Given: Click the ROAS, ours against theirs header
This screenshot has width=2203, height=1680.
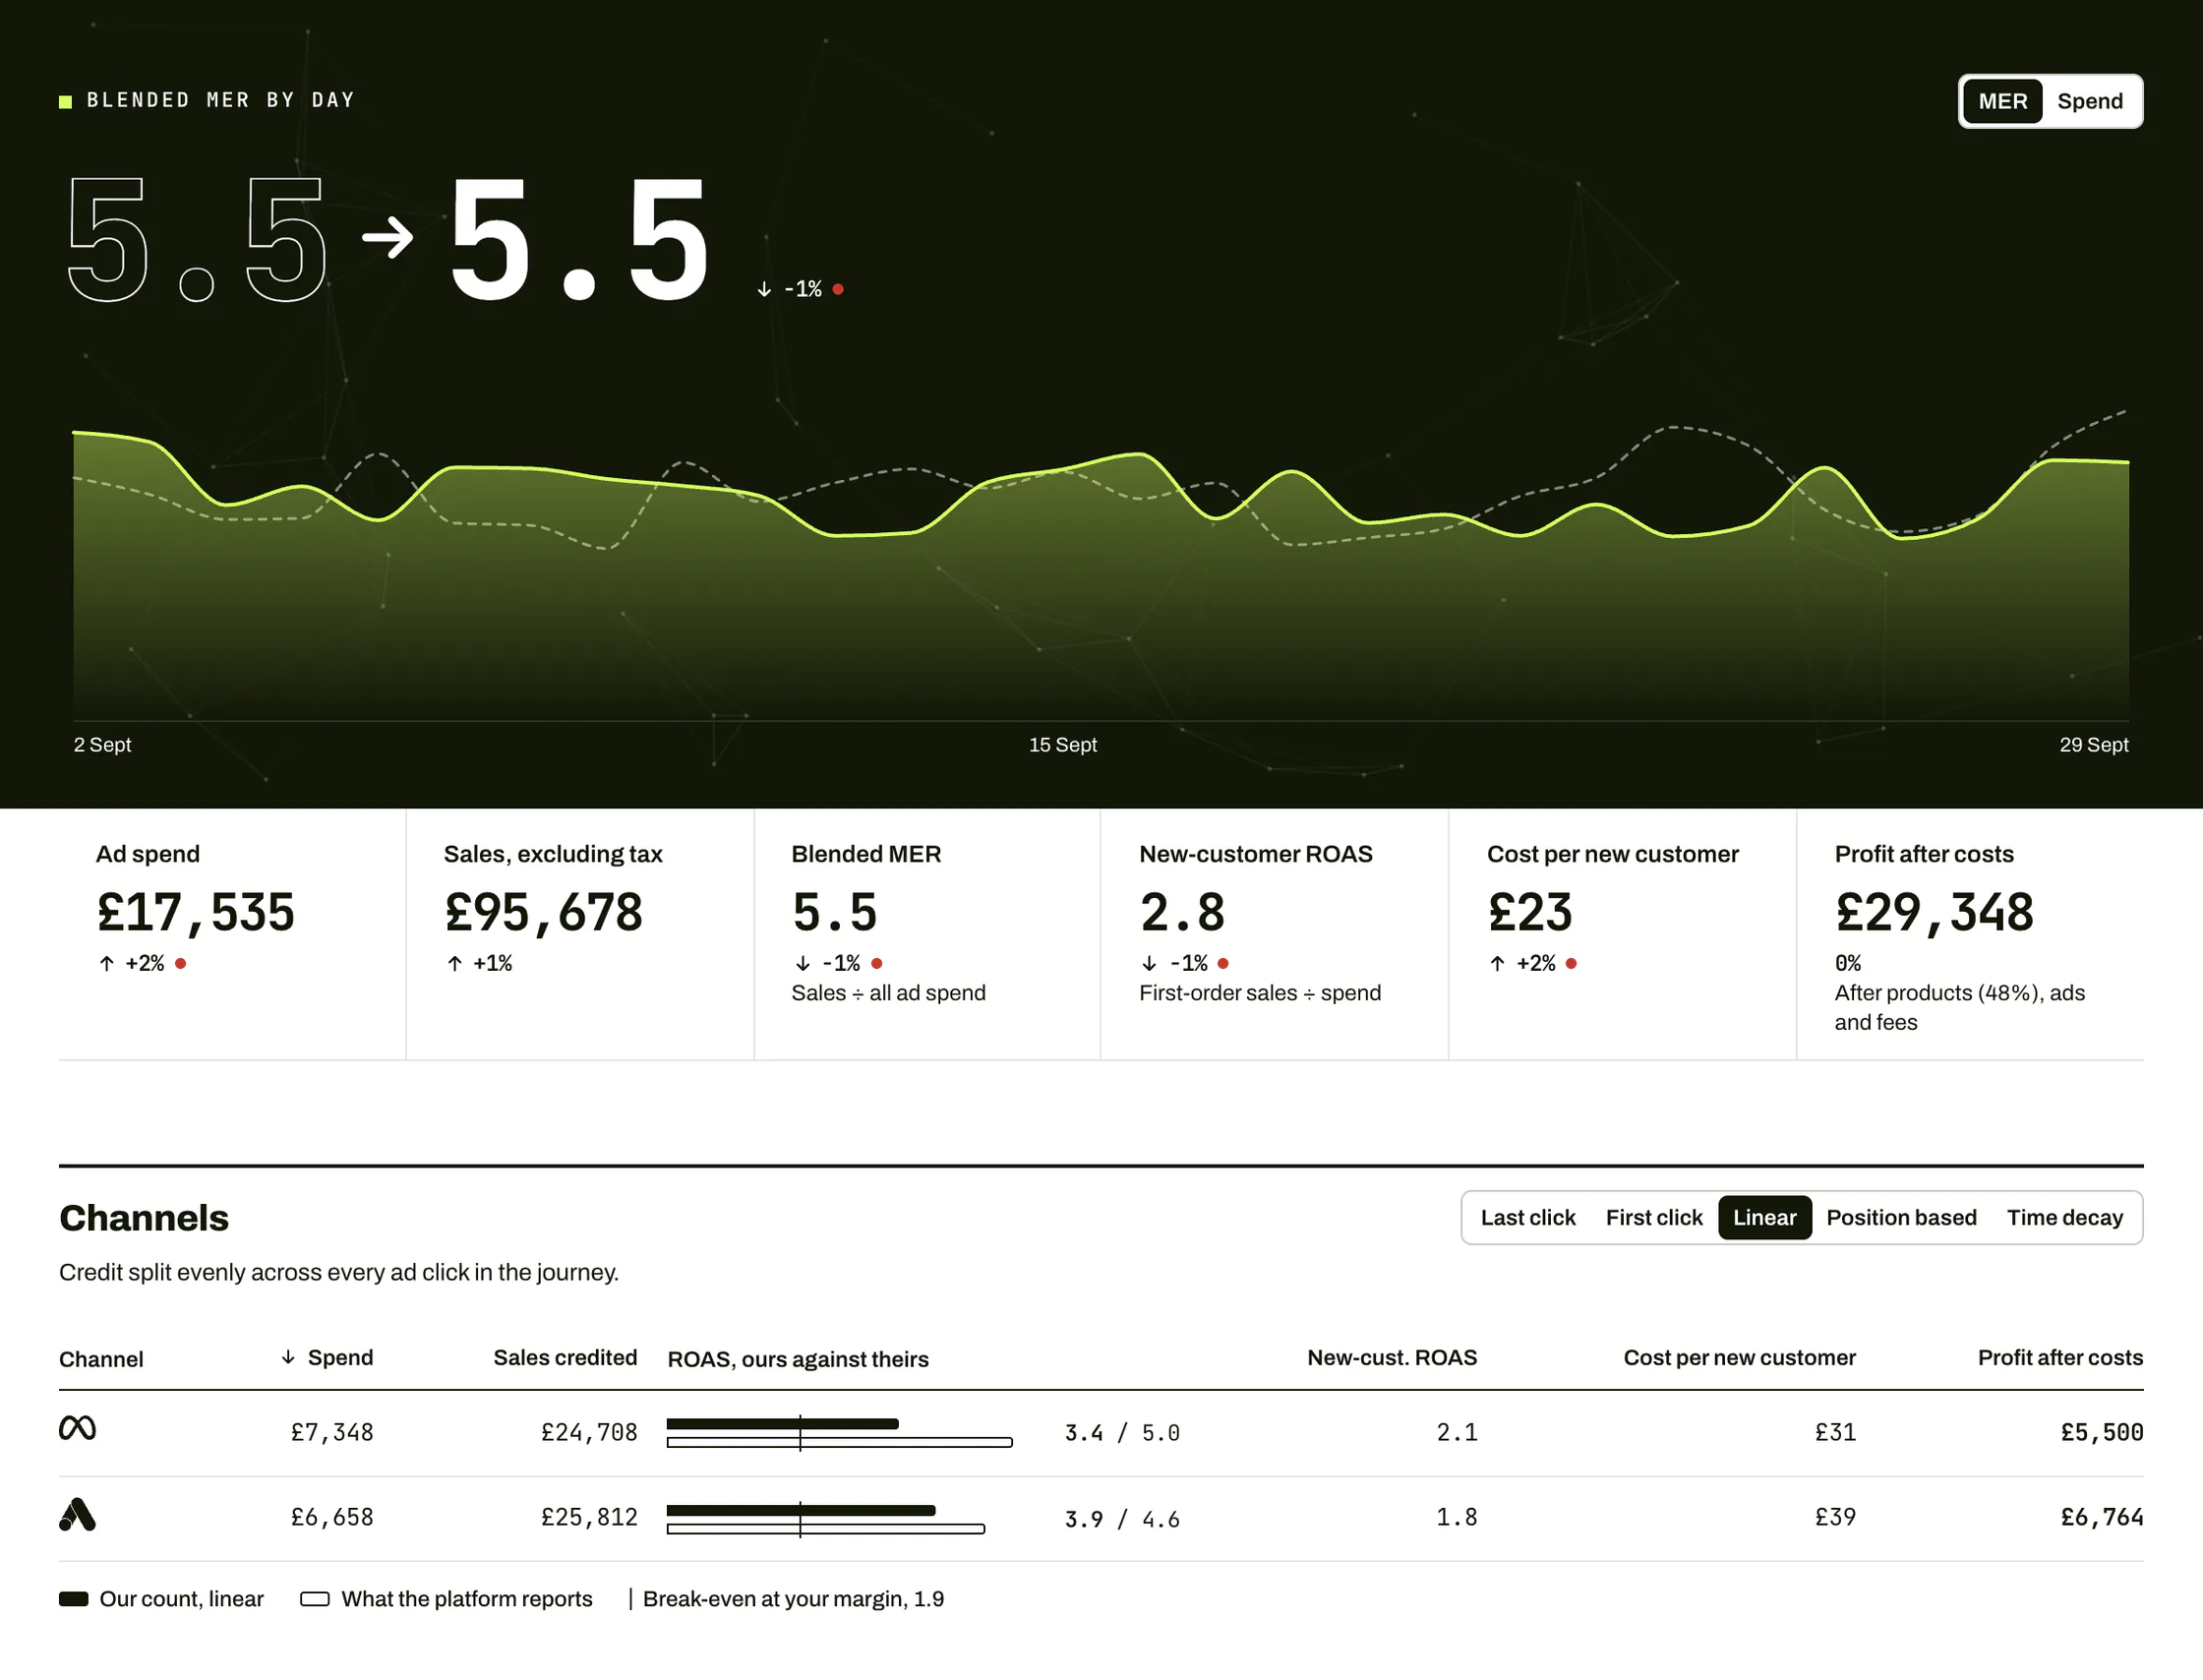Looking at the screenshot, I should click(x=798, y=1359).
